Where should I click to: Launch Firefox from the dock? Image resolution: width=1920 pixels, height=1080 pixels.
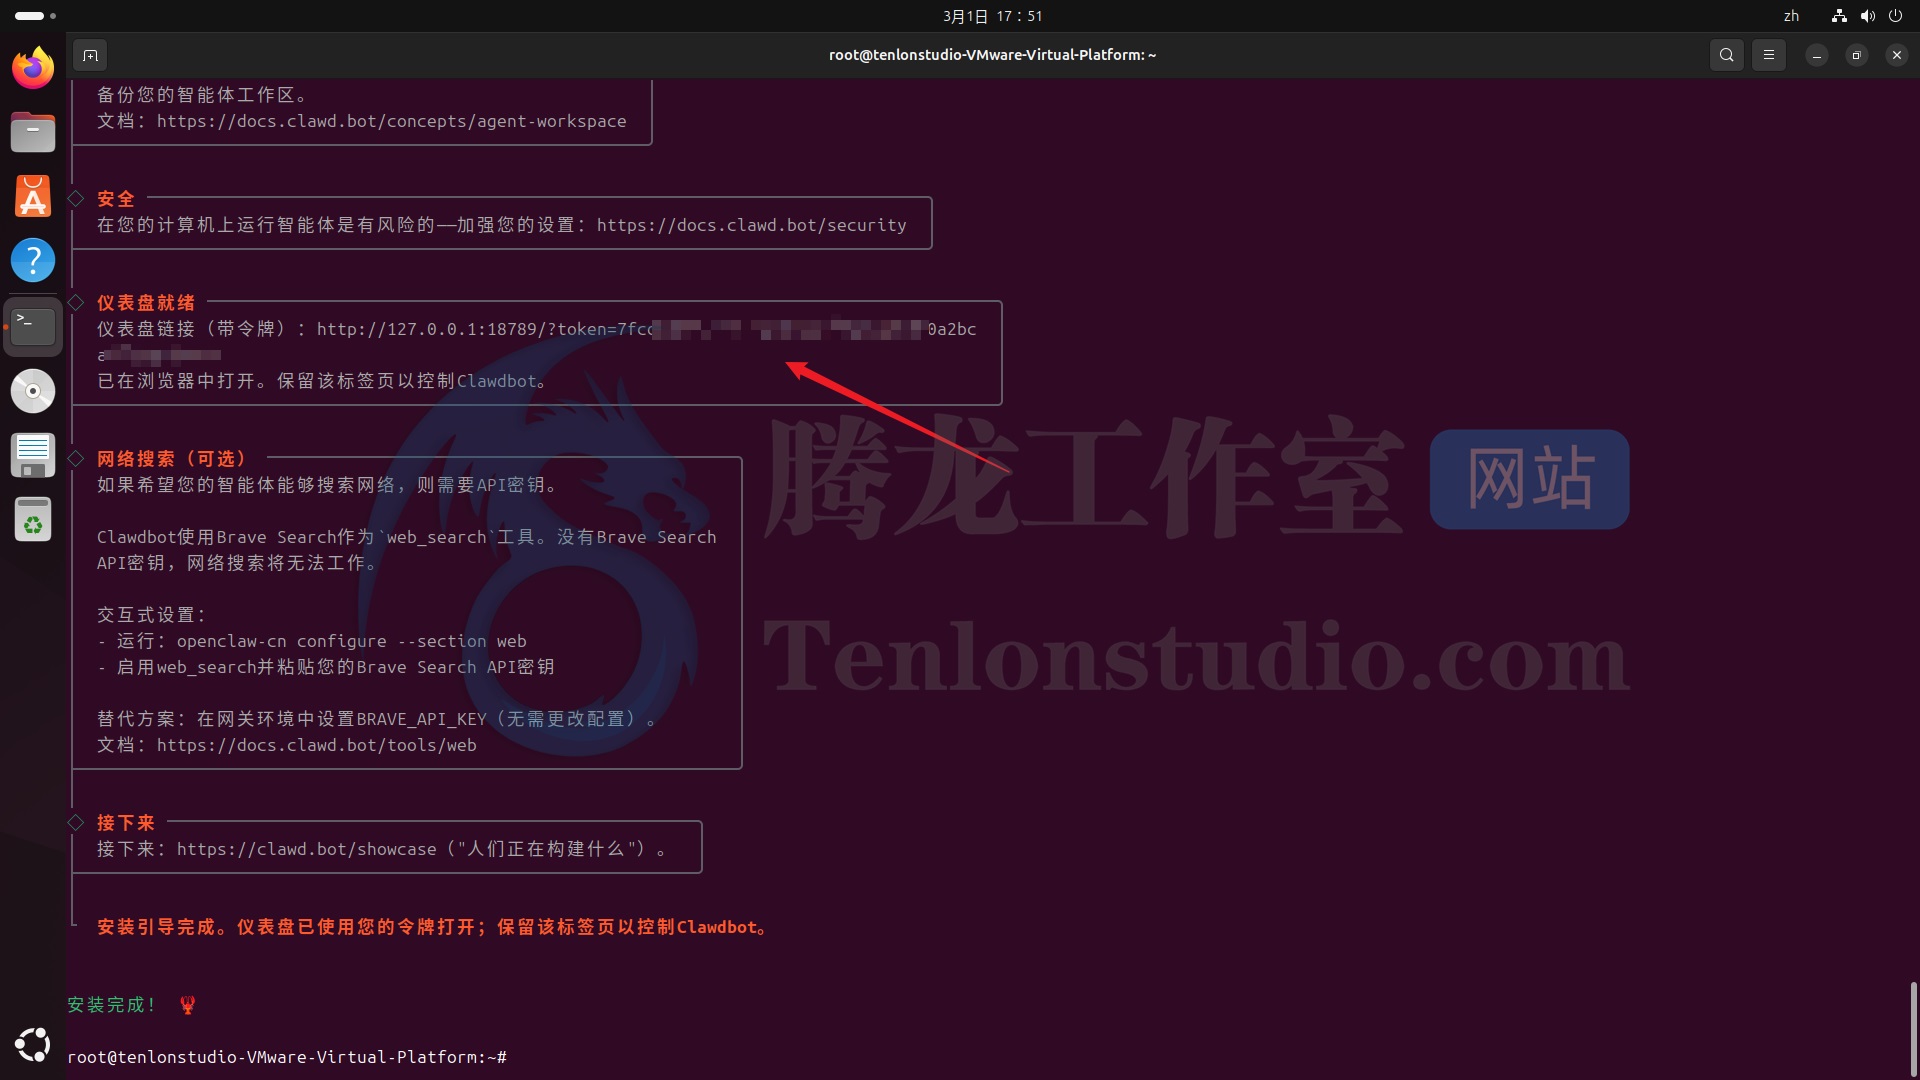[33, 68]
